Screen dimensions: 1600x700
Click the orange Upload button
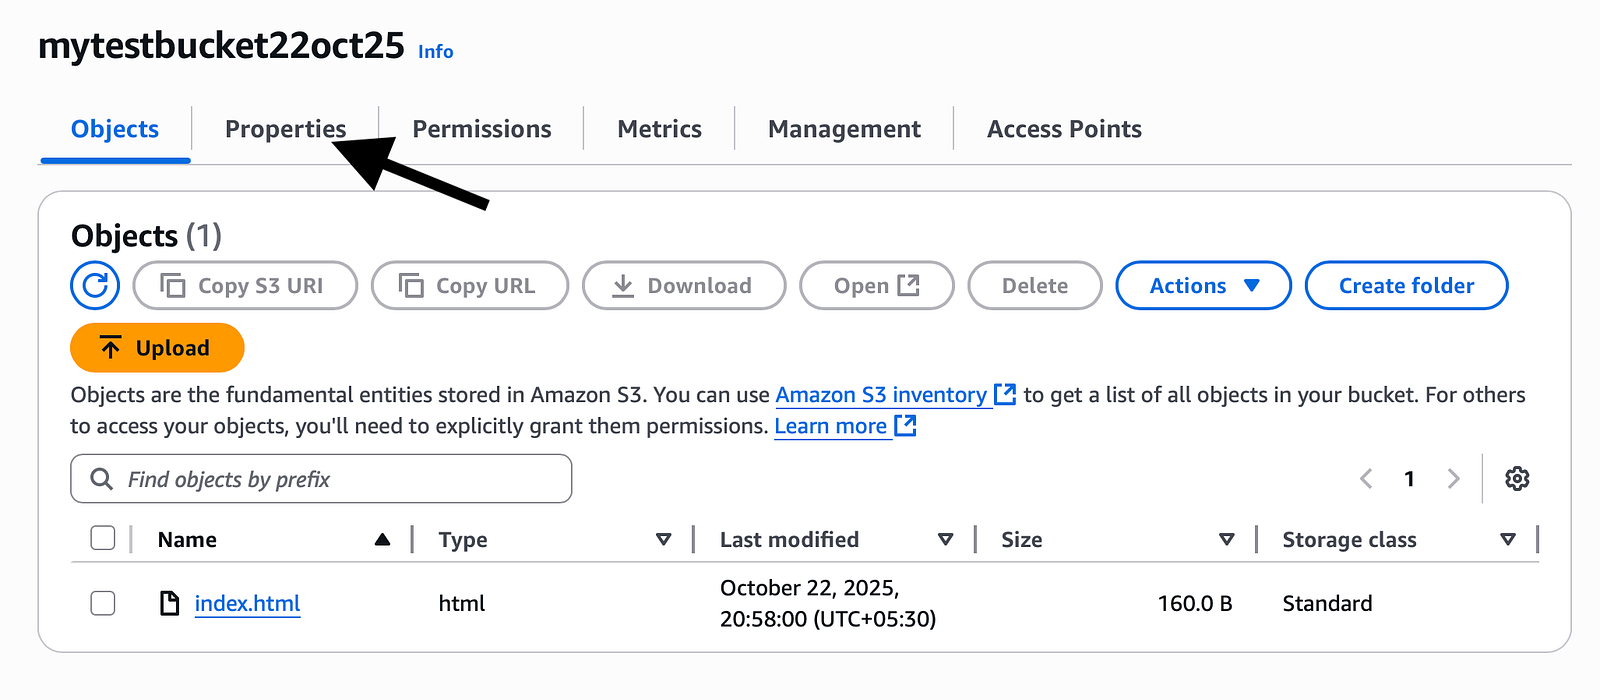(157, 348)
